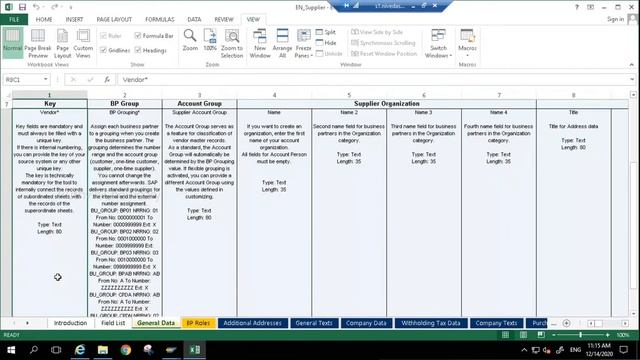This screenshot has height=360, width=640.
Task: Open Windows Start menu
Action: [x=11, y=350]
